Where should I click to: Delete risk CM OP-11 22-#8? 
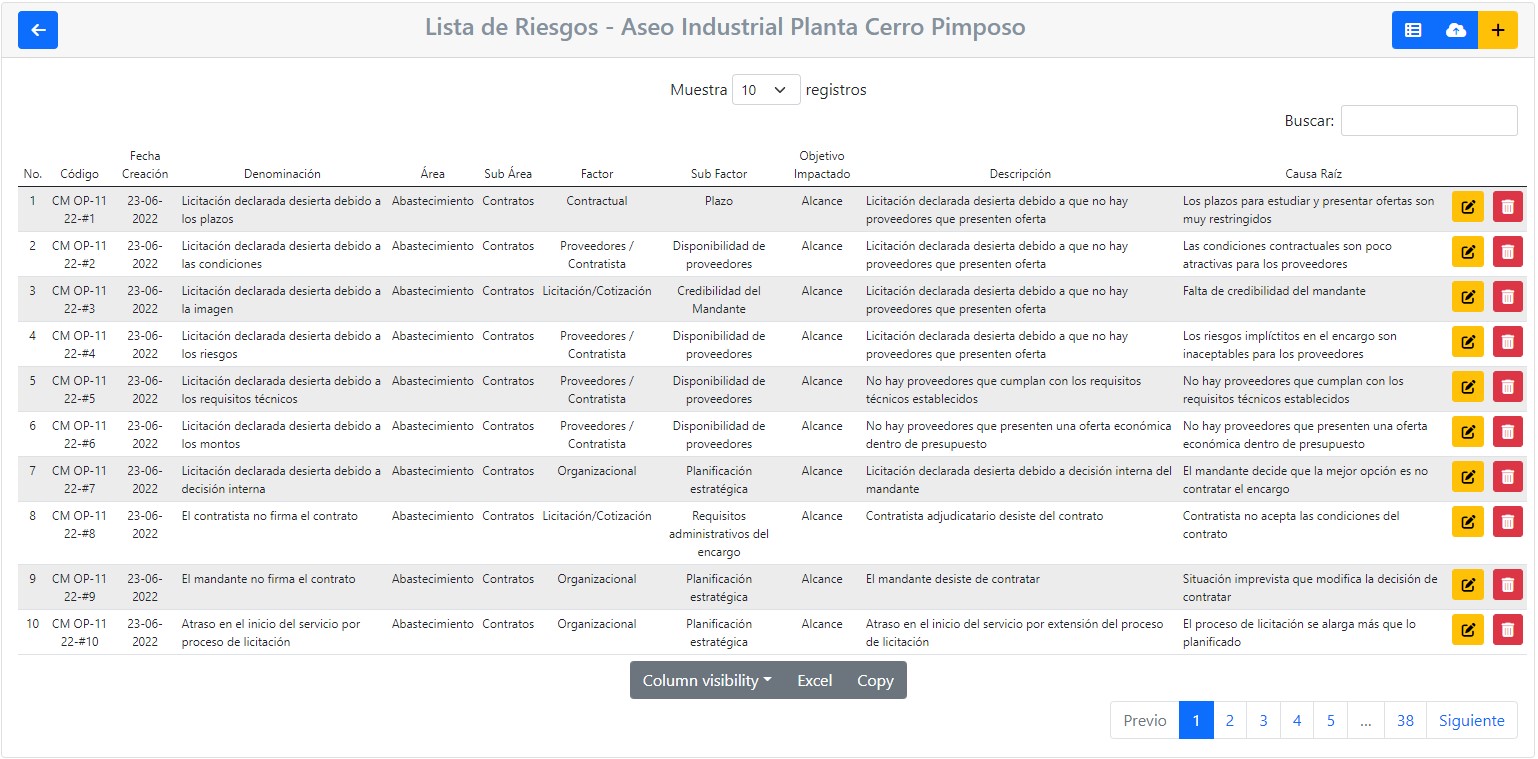coord(1508,523)
